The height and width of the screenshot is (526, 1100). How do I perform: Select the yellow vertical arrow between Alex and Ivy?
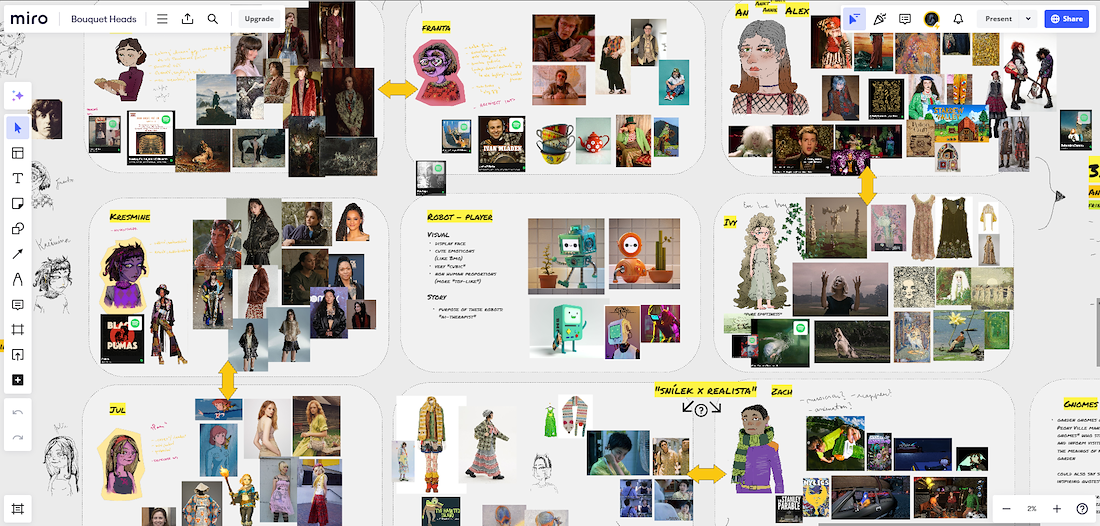[868, 185]
